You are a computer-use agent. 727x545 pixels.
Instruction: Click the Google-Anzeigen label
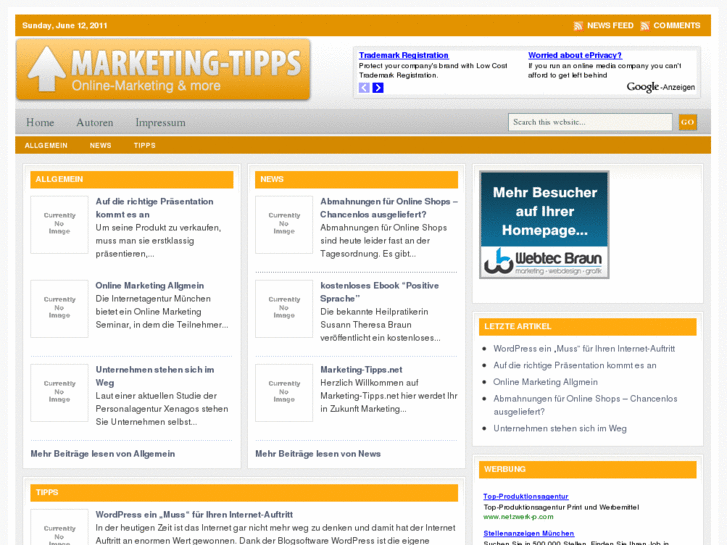point(660,87)
